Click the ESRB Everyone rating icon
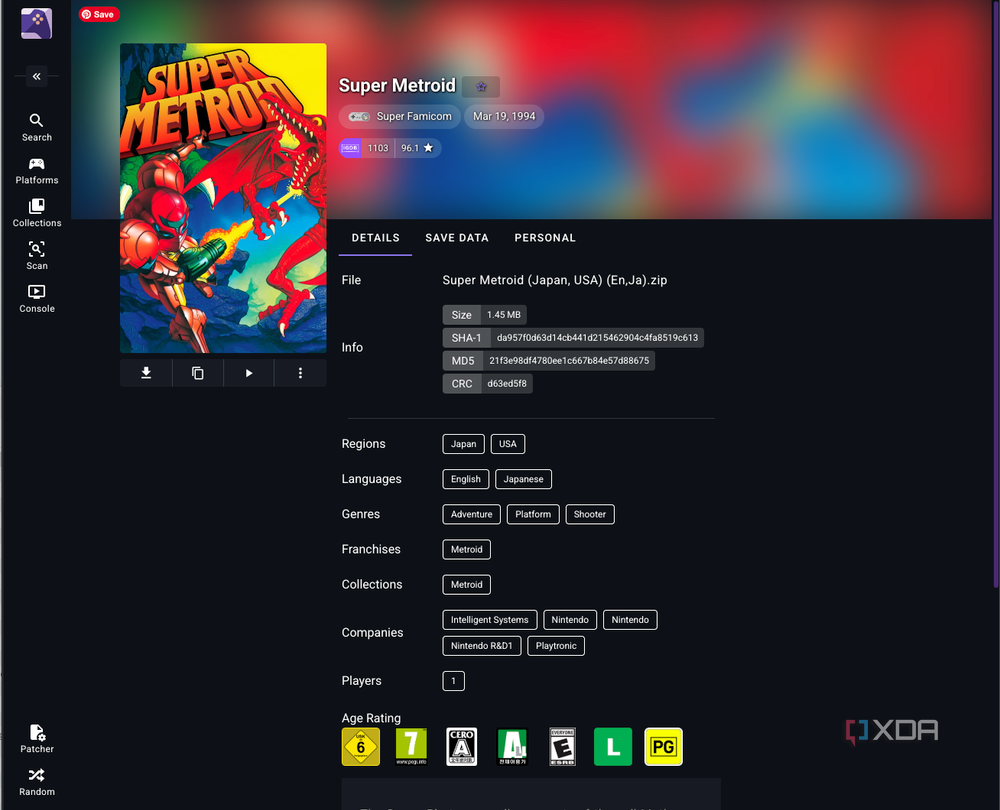The width and height of the screenshot is (1000, 810). (562, 746)
